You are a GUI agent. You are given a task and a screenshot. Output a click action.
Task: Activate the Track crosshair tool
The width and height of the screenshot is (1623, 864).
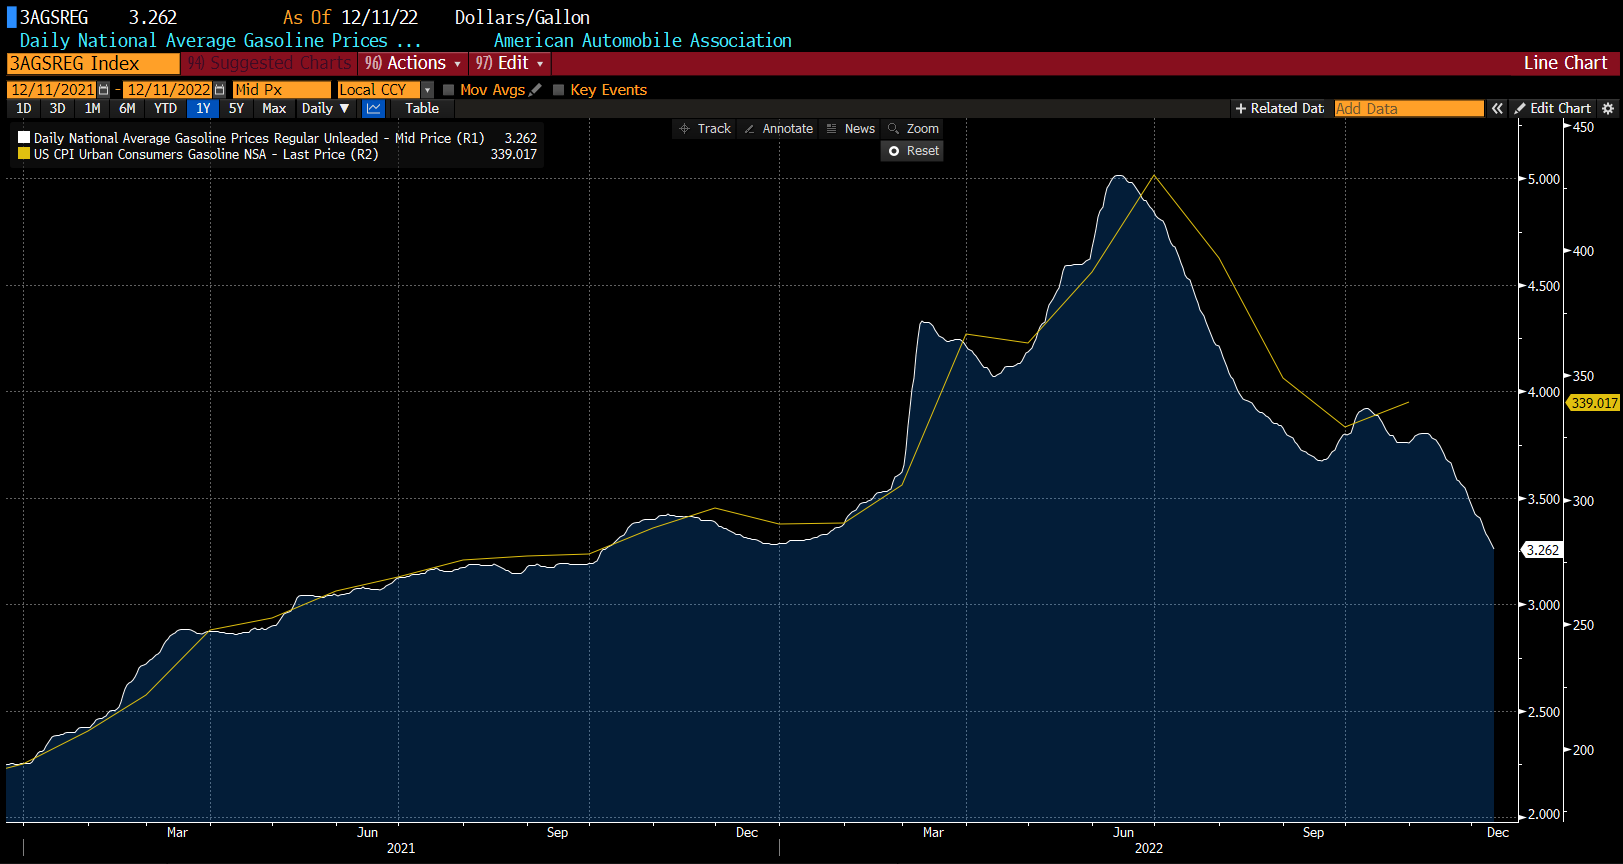coord(705,129)
